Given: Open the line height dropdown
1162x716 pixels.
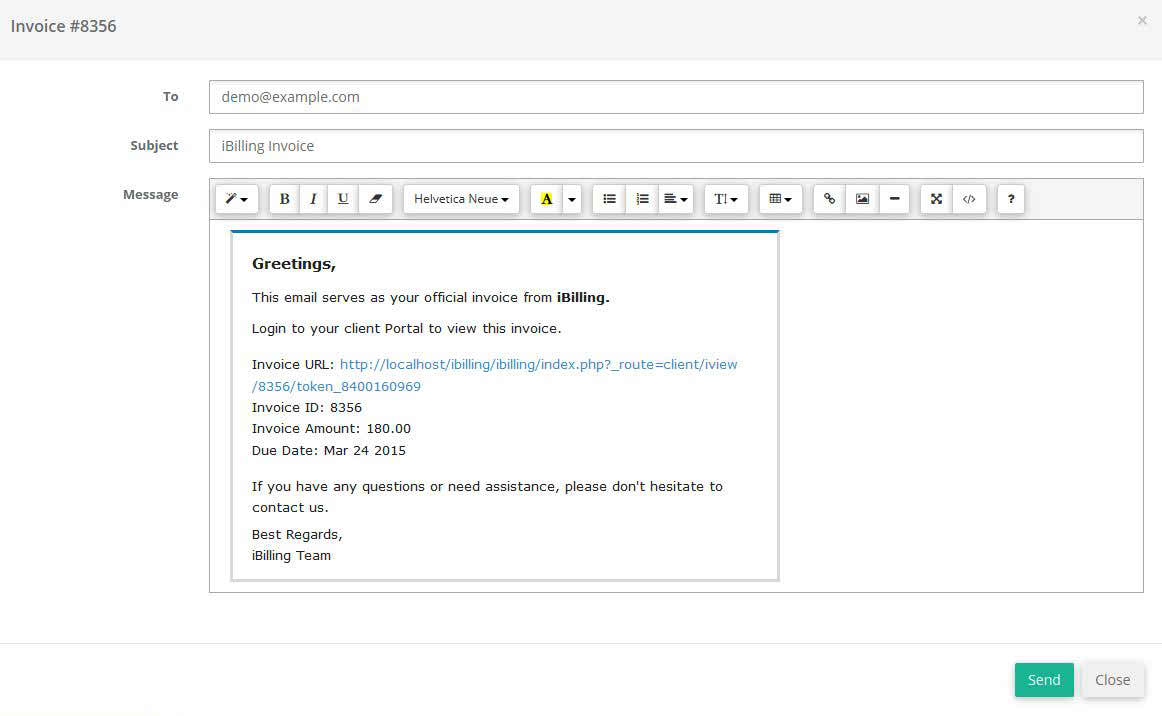Looking at the screenshot, I should 726,199.
